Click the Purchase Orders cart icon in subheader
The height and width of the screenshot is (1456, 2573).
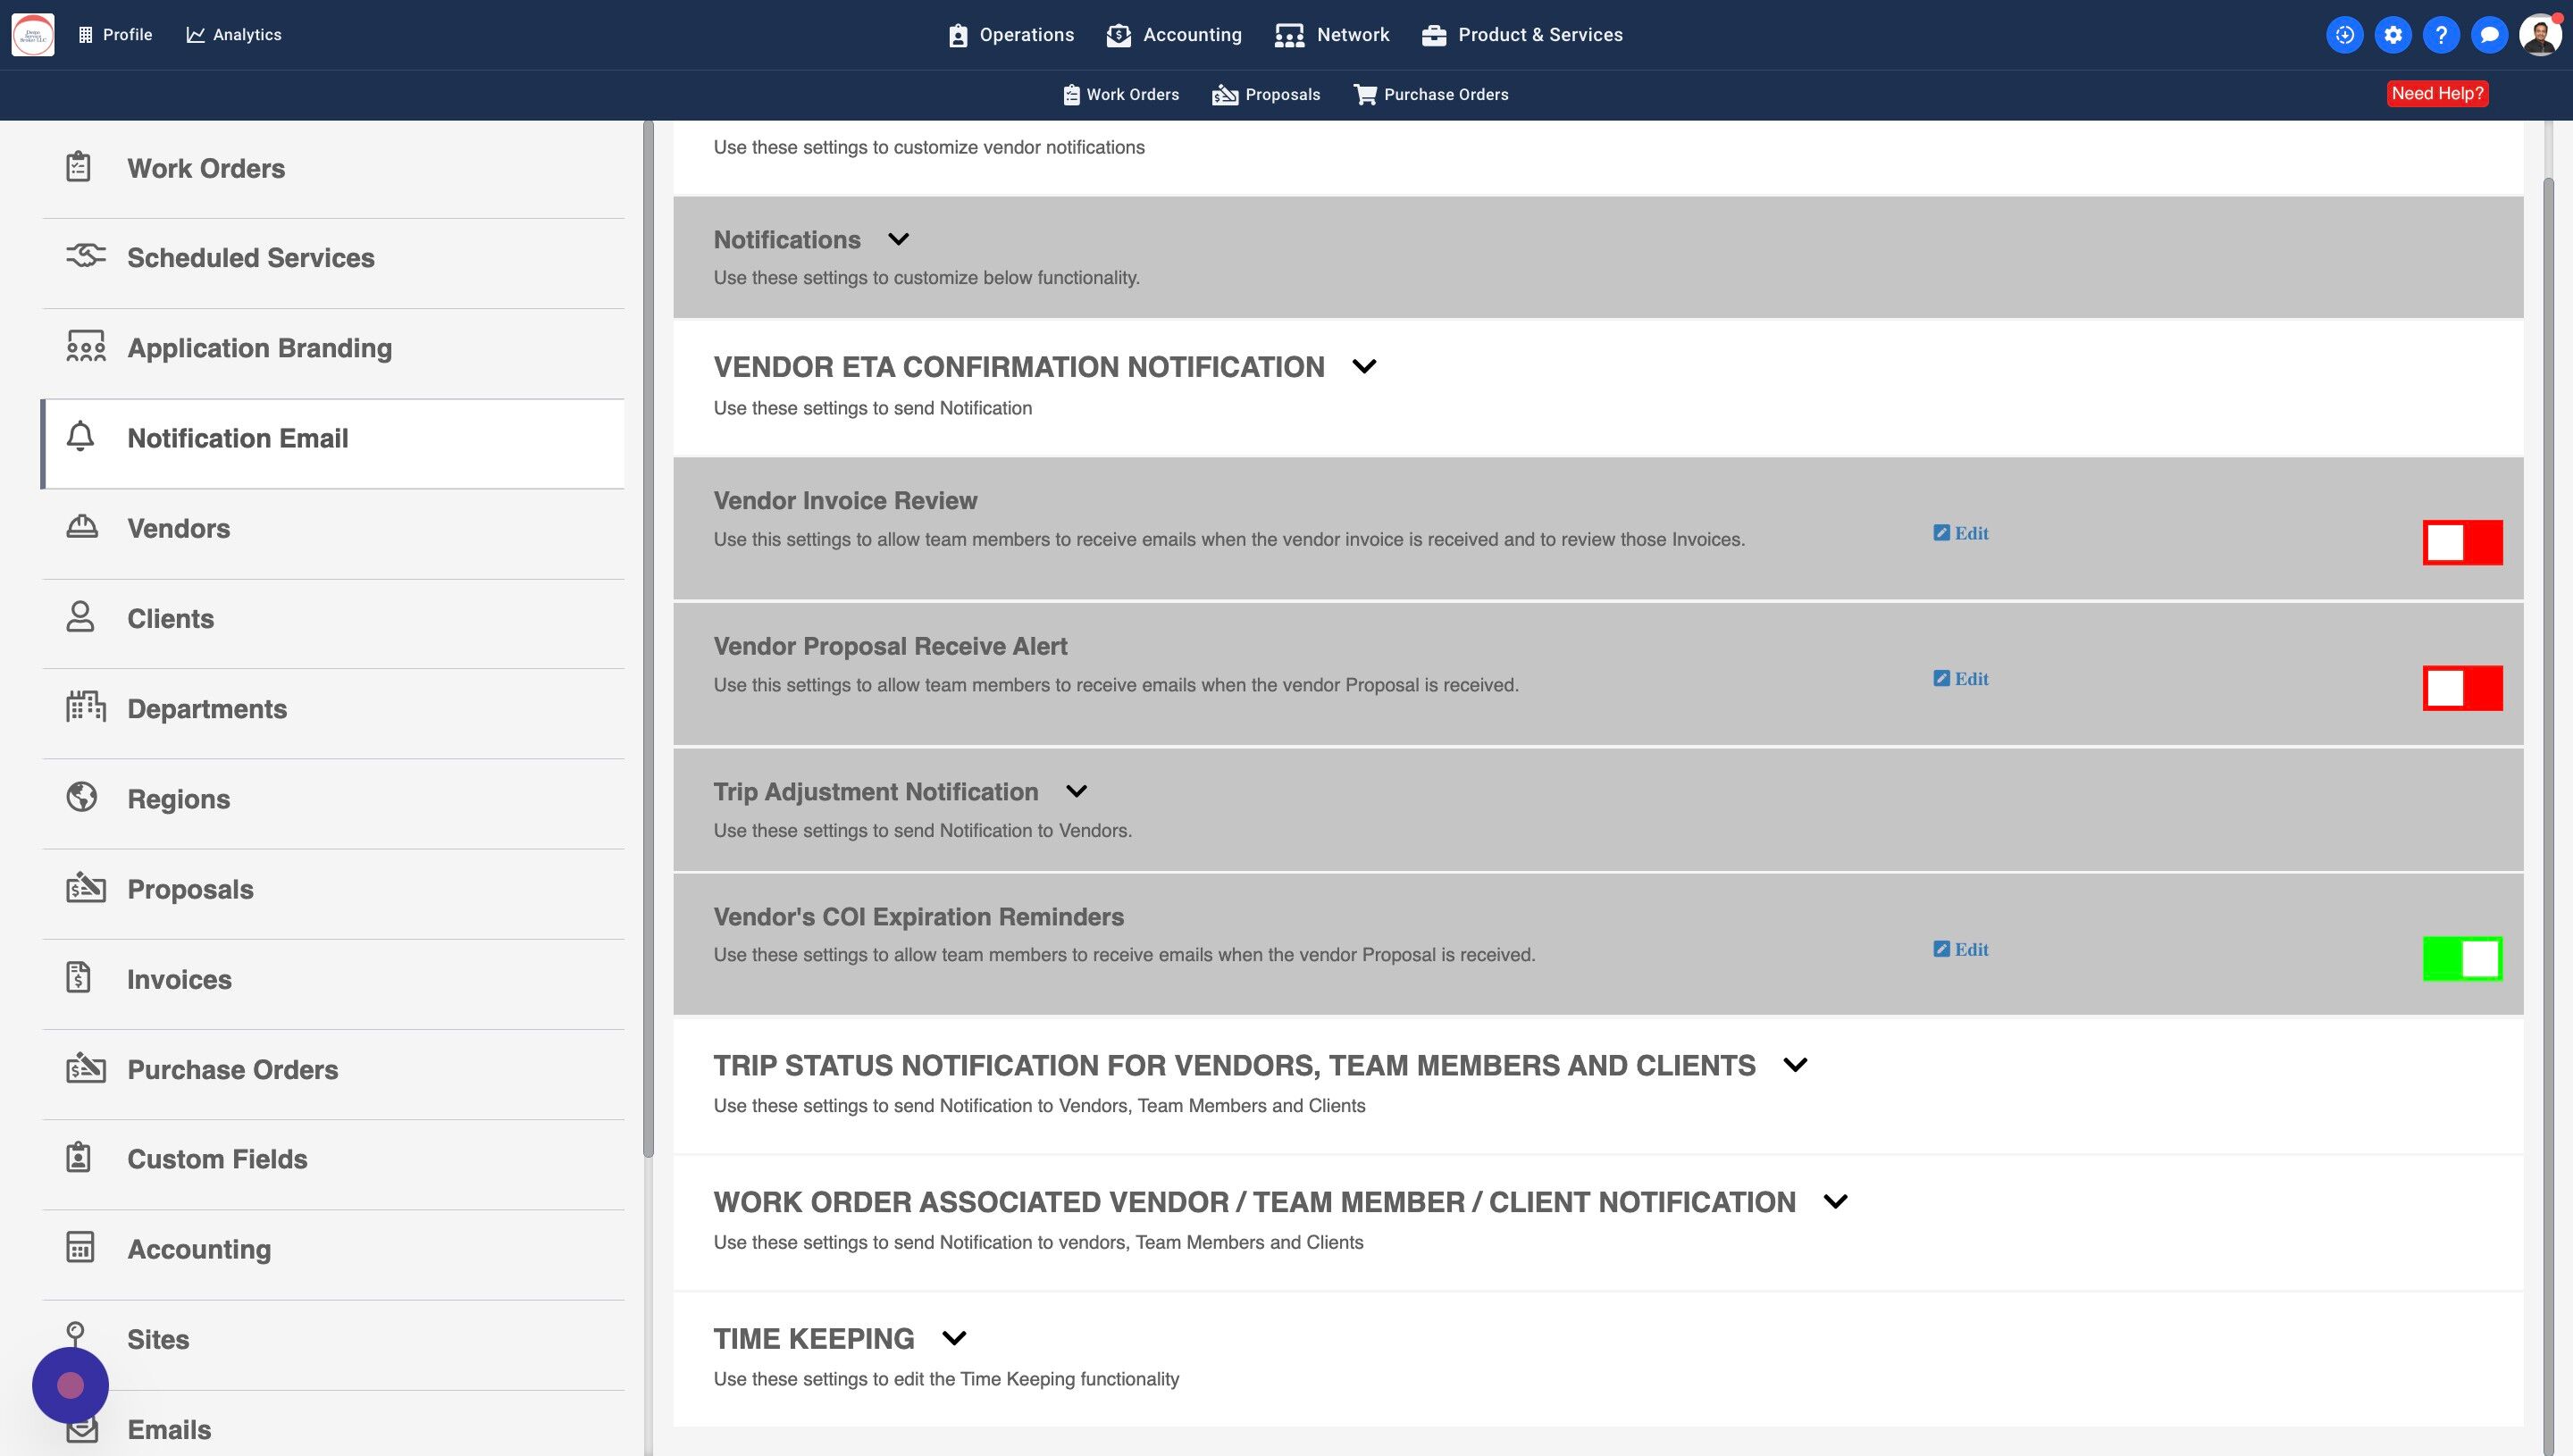[1364, 94]
